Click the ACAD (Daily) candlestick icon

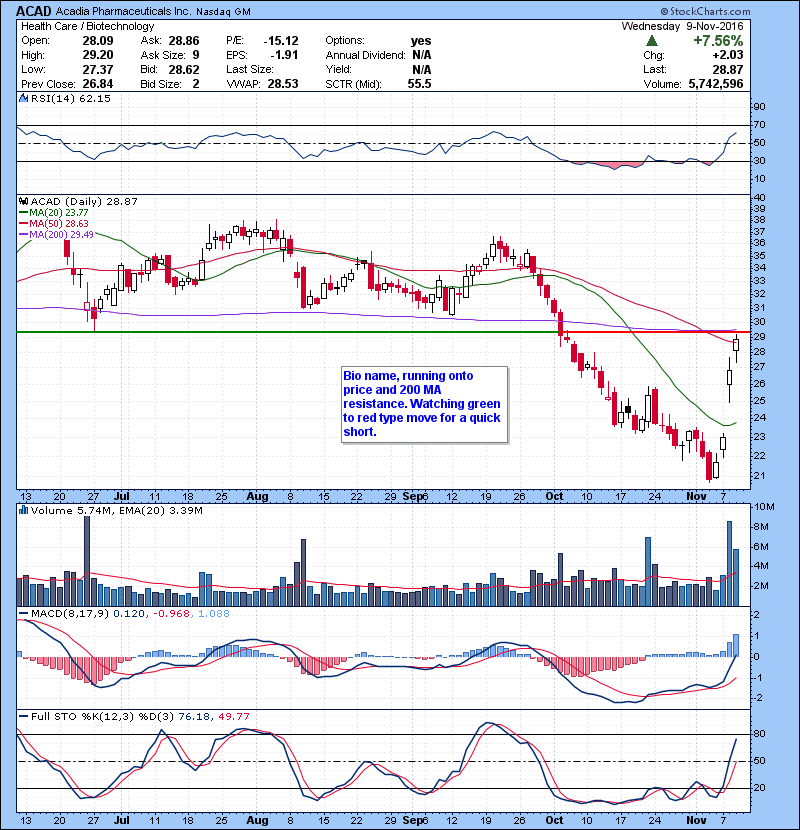(x=23, y=201)
